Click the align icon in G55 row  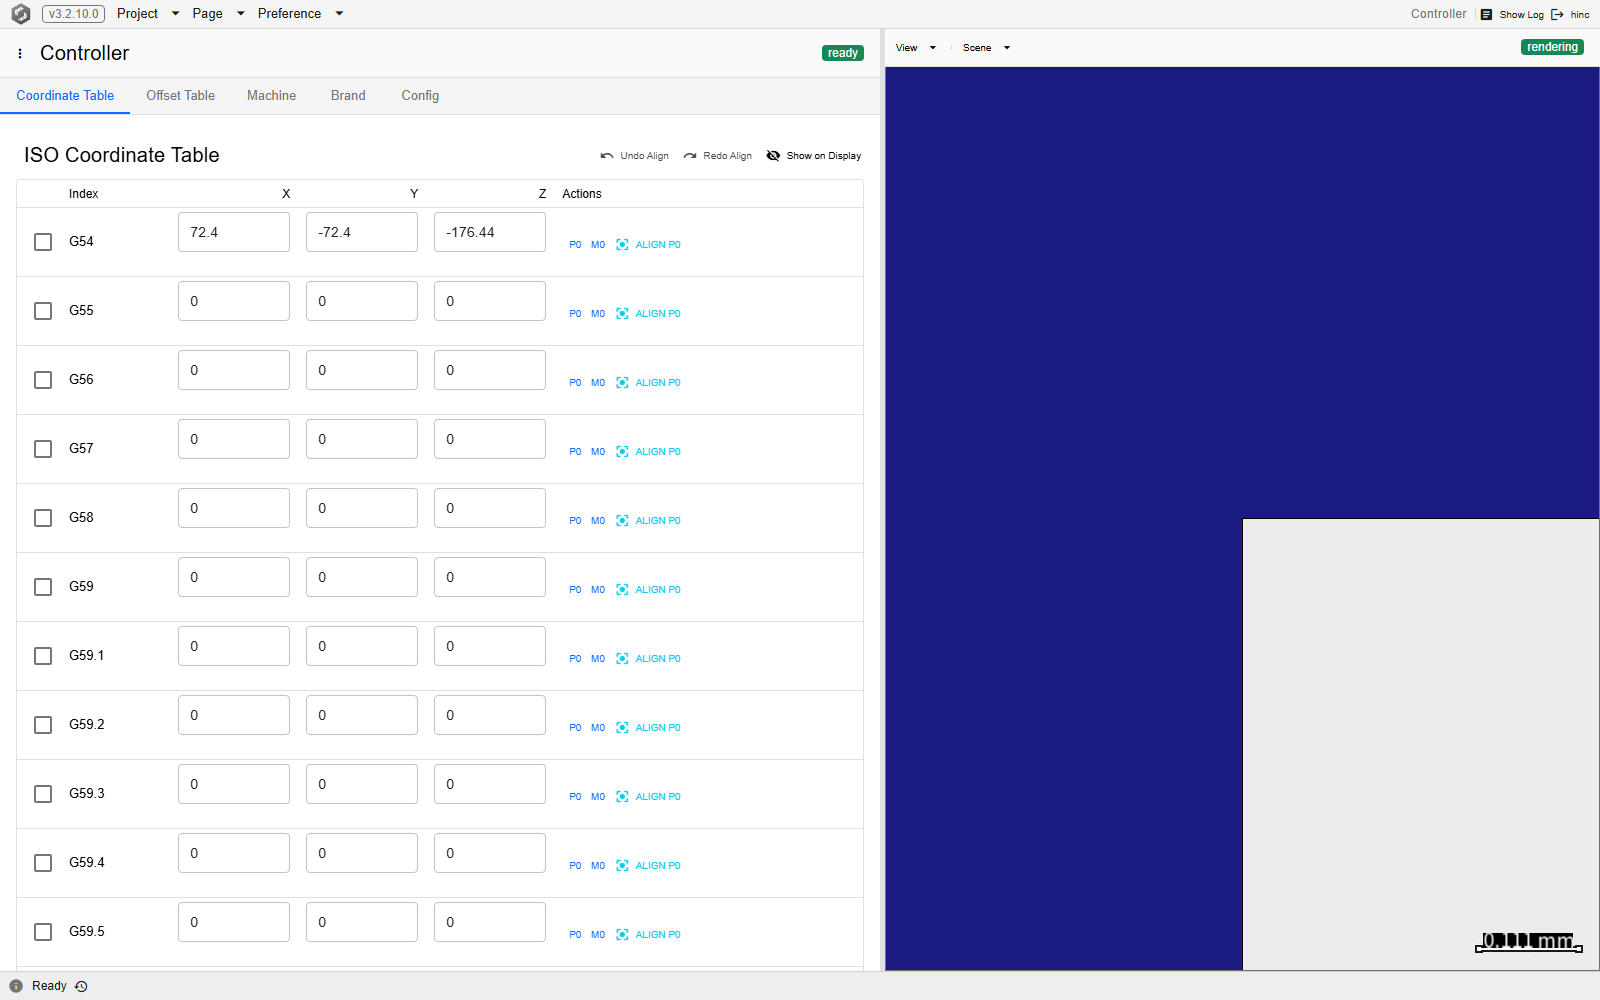pos(622,314)
